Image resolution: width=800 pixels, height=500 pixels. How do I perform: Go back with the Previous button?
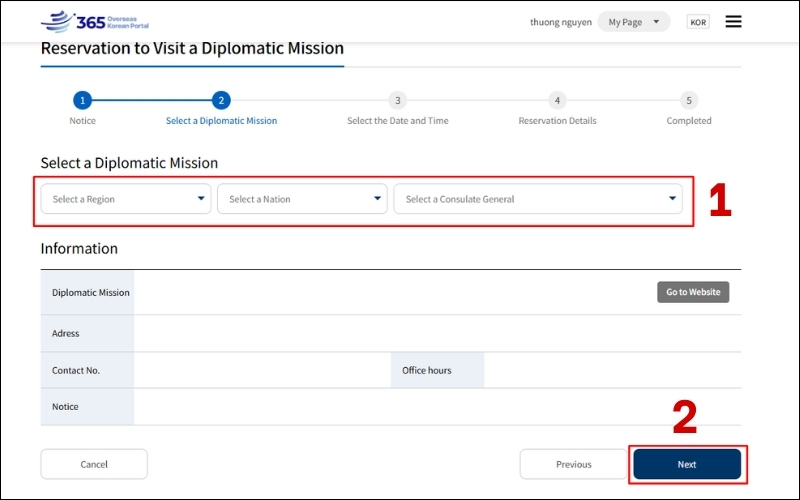point(573,464)
